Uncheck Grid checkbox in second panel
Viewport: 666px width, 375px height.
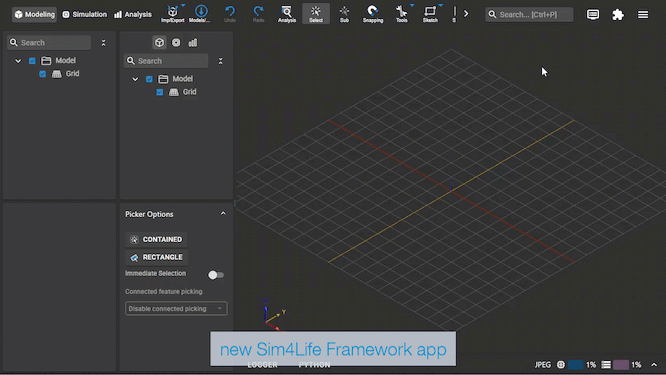pyautogui.click(x=160, y=92)
